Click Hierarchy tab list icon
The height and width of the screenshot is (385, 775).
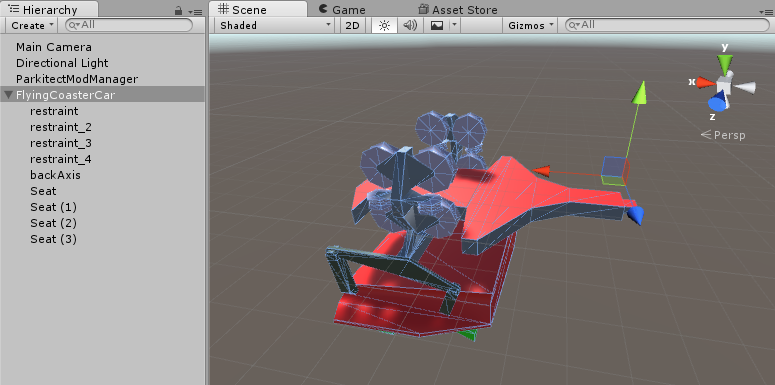pos(13,8)
